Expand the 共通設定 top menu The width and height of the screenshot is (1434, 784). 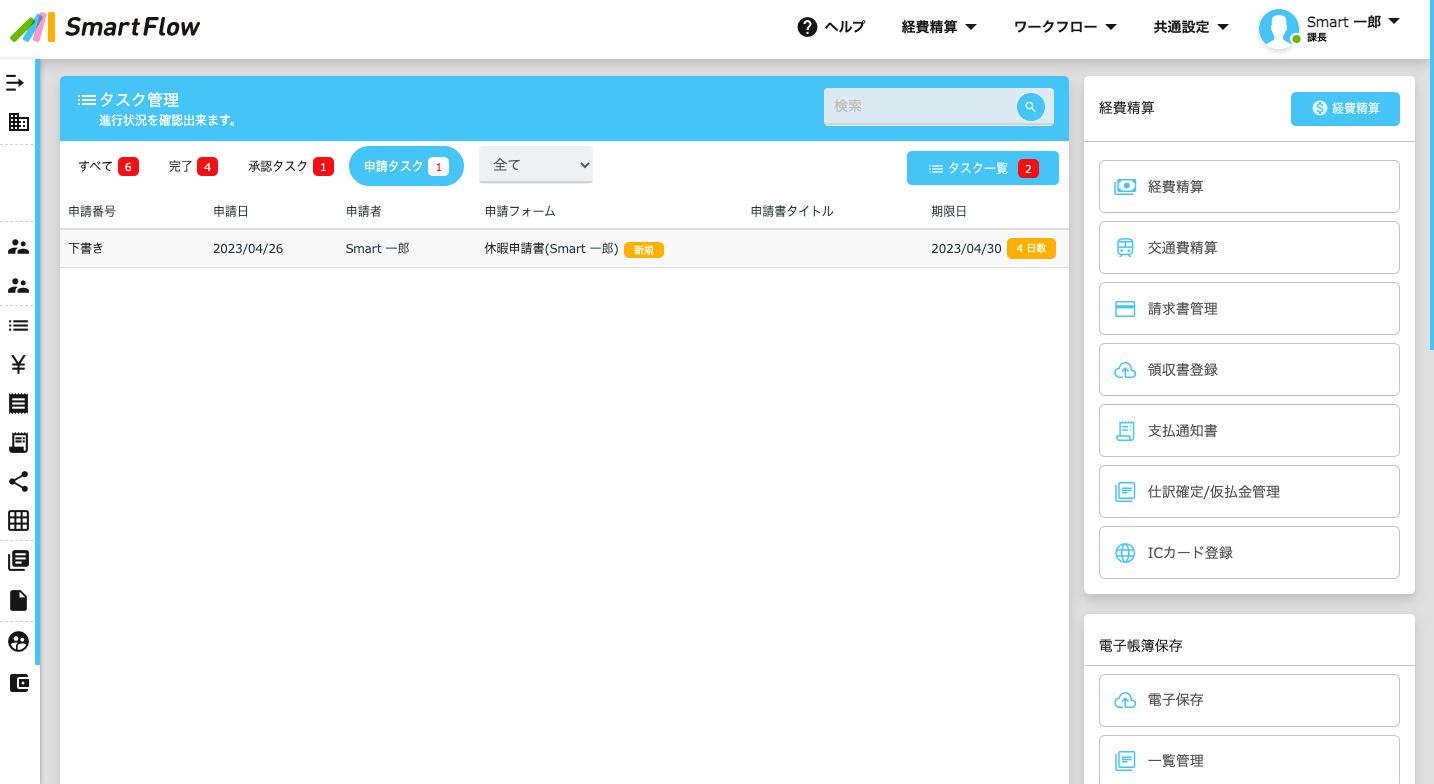pos(1191,27)
